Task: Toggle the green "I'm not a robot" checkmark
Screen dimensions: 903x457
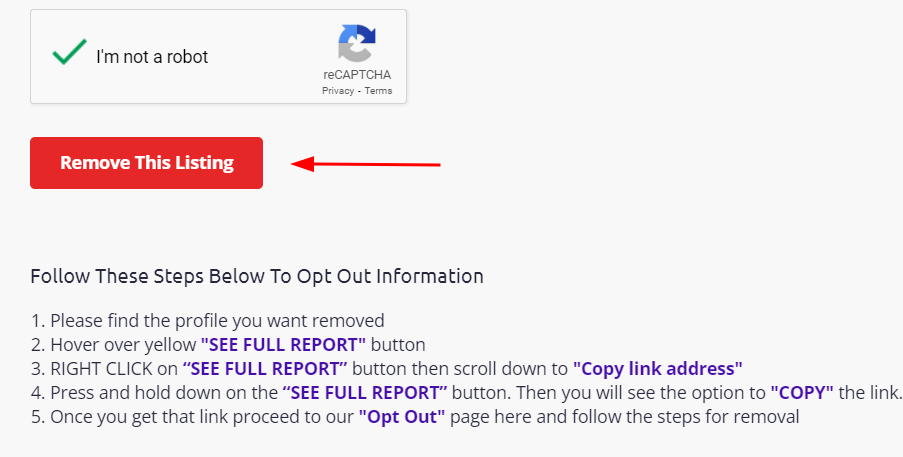Action: pyautogui.click(x=70, y=52)
